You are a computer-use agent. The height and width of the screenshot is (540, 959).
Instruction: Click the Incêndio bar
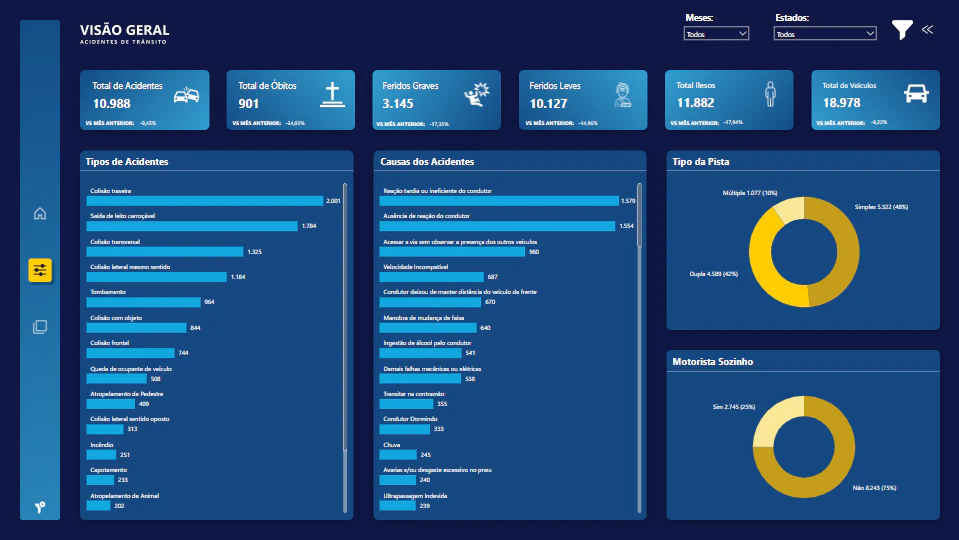click(x=102, y=454)
